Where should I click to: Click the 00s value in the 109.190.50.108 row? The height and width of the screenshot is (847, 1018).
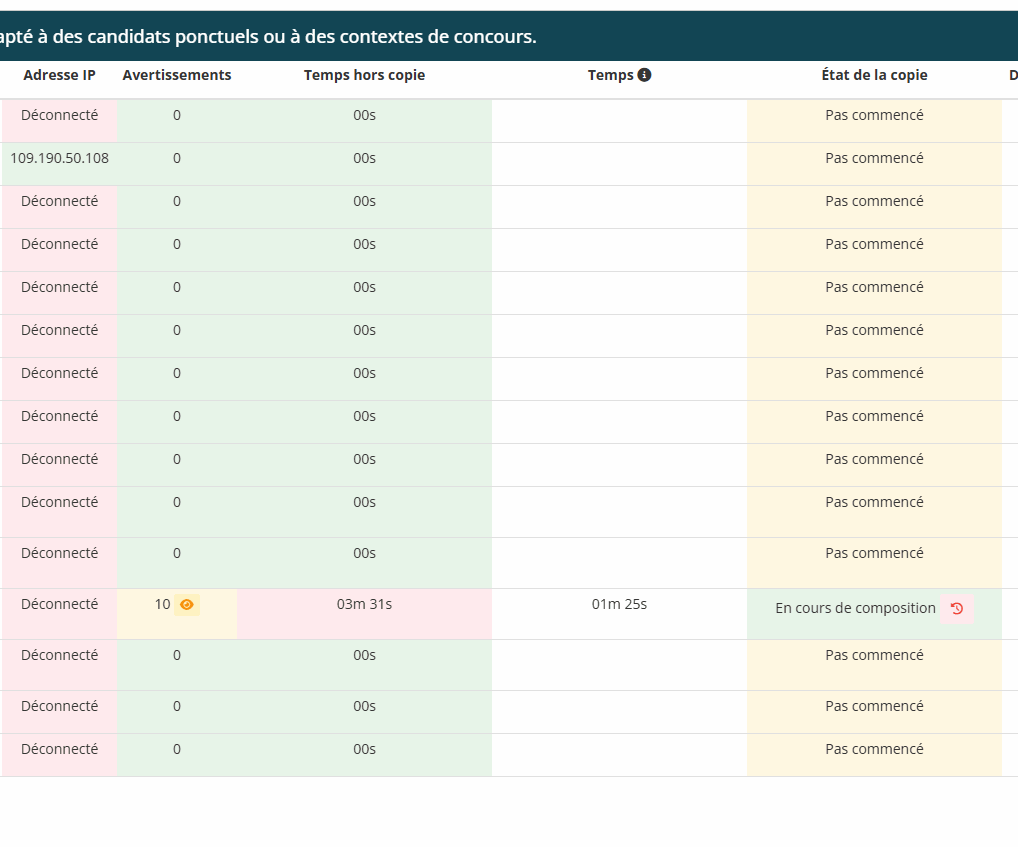[x=364, y=158]
